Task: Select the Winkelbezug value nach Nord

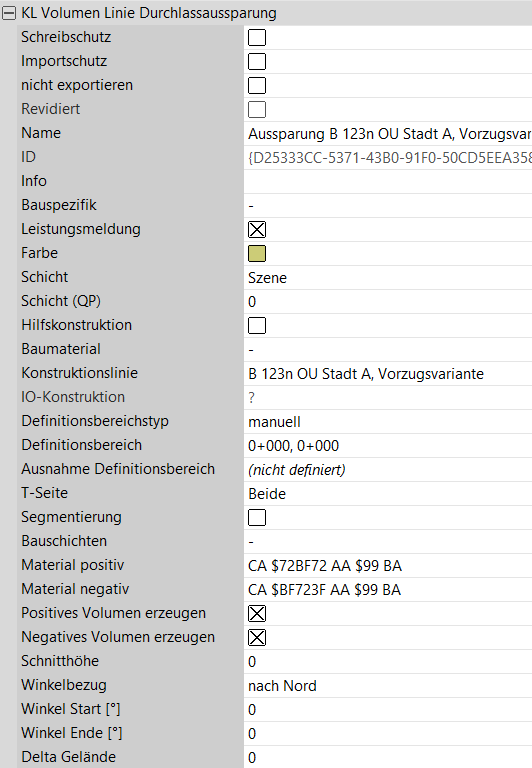Action: click(388, 686)
